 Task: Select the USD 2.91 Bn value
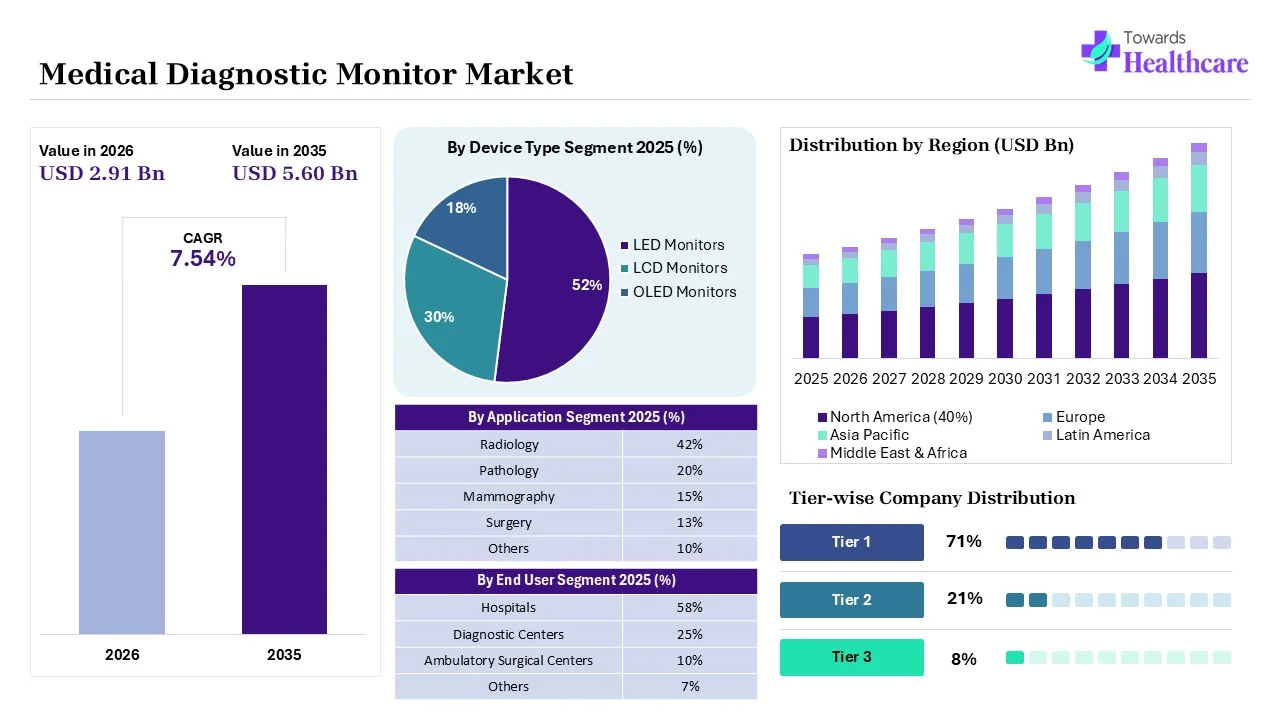point(102,173)
